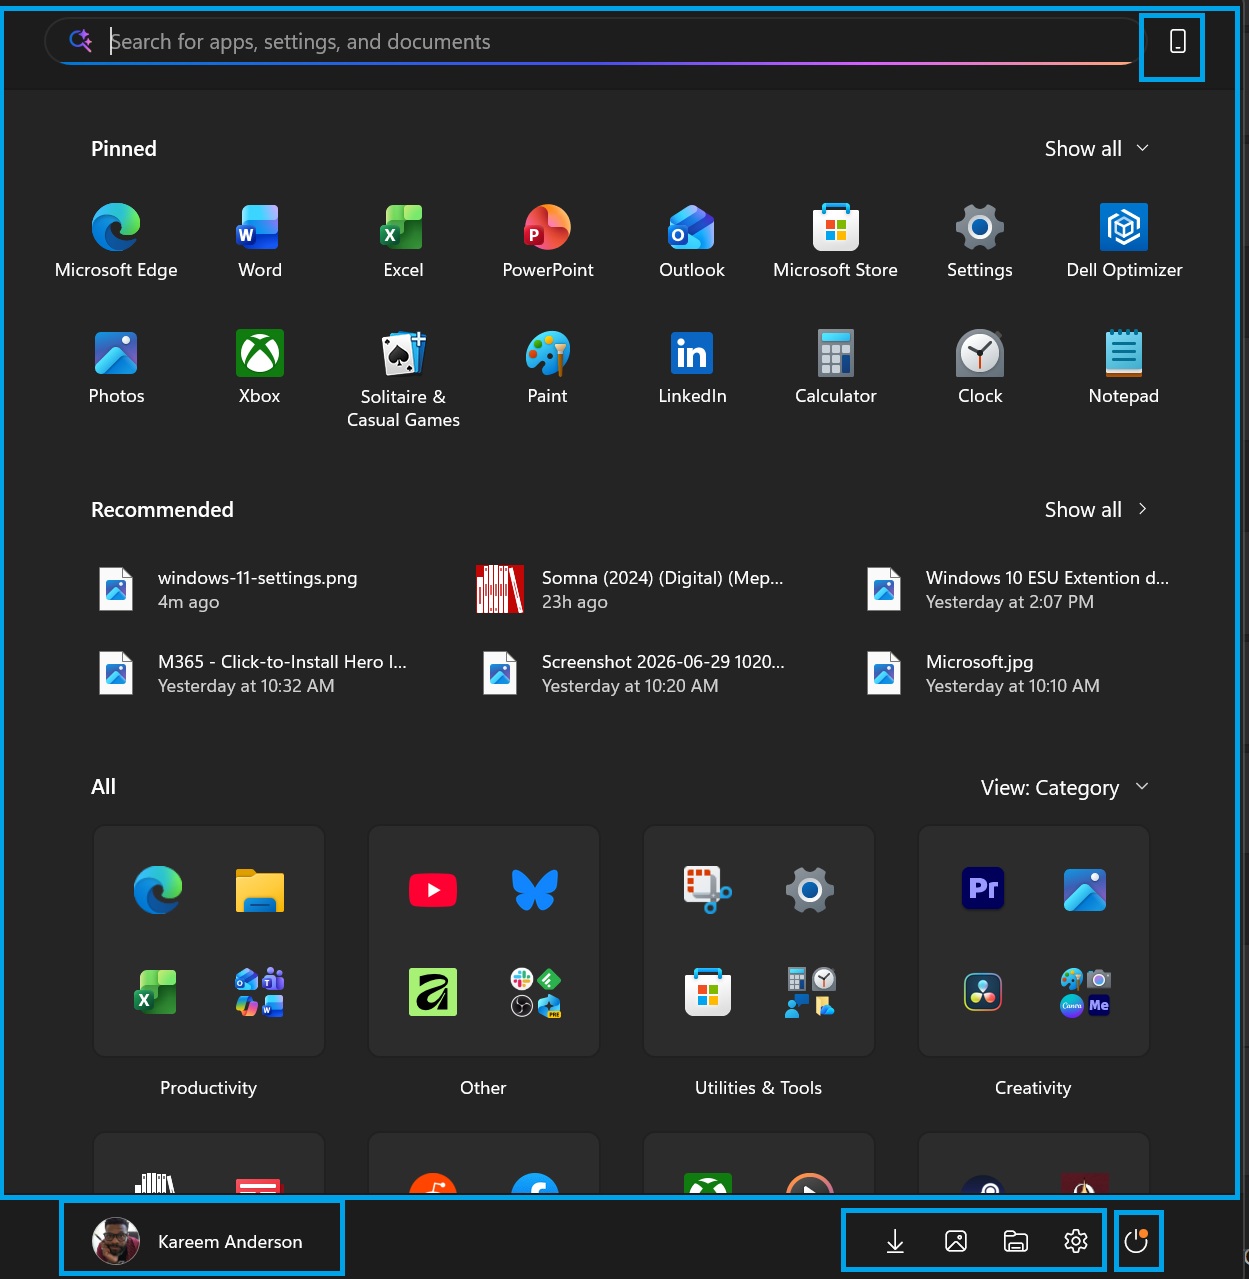Open the pinned Calculator app
The image size is (1249, 1279).
[836, 367]
